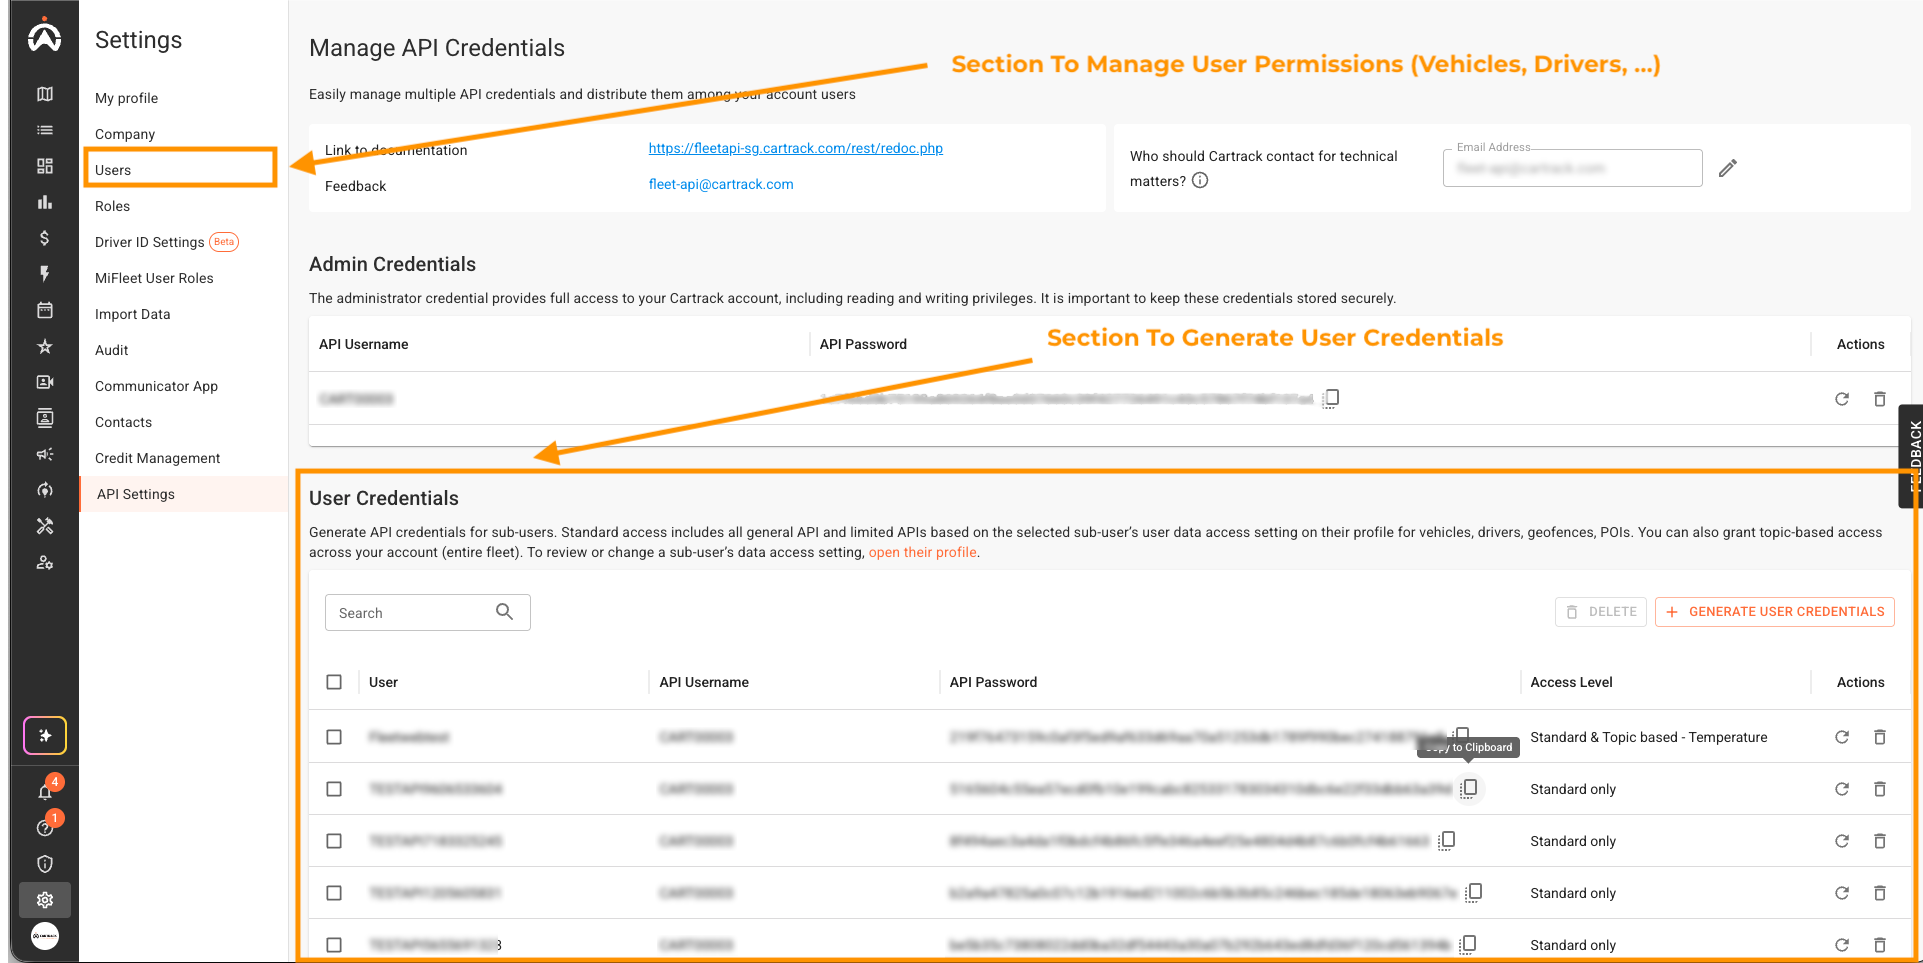
Task: Open the Map view icon
Action: click(44, 94)
